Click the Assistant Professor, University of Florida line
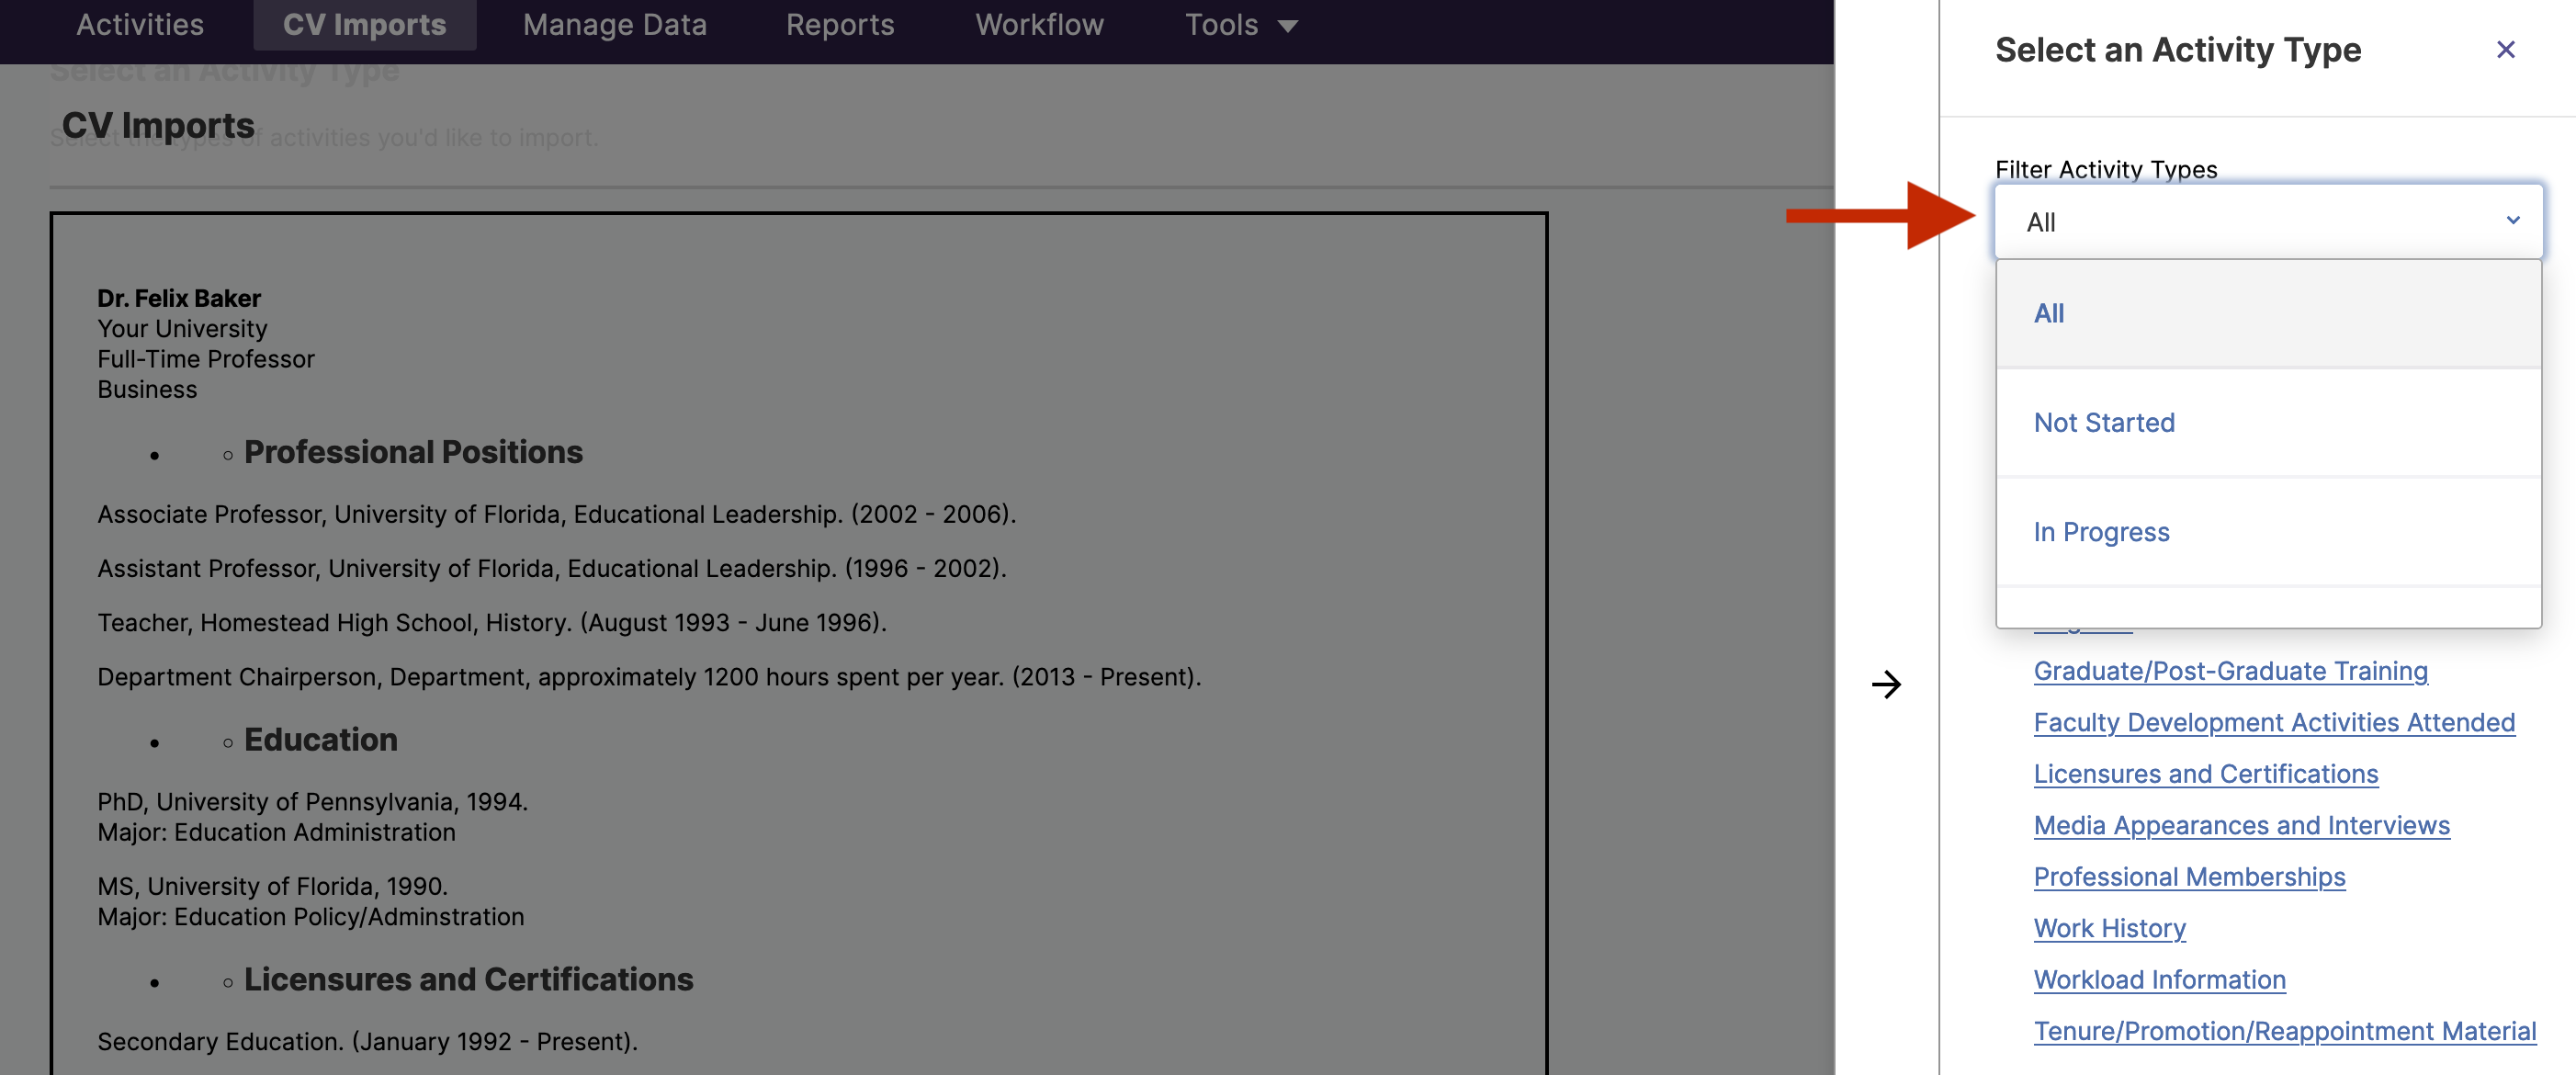This screenshot has width=2576, height=1075. coord(552,568)
